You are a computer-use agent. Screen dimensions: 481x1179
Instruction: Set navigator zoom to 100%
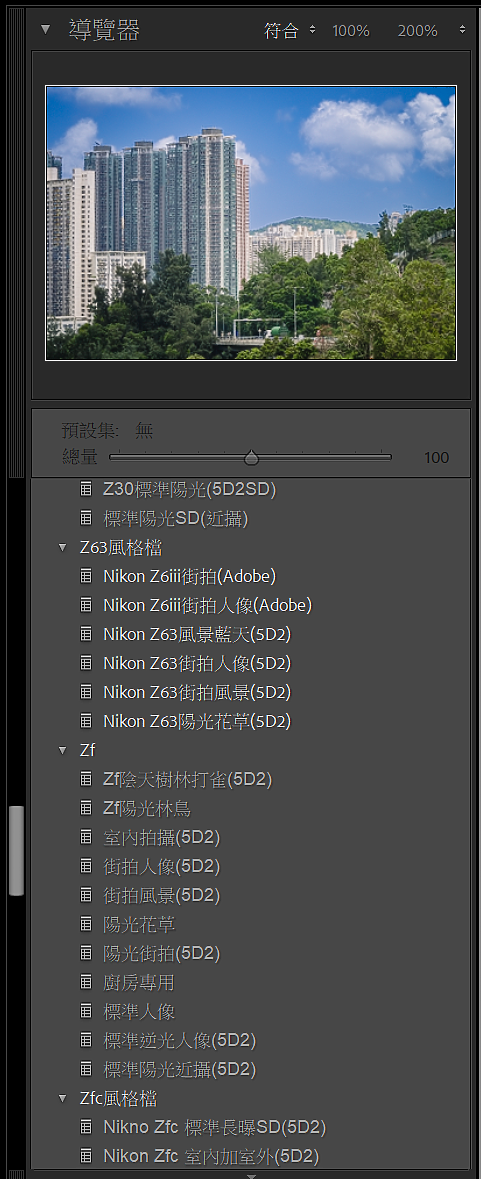pyautogui.click(x=351, y=31)
